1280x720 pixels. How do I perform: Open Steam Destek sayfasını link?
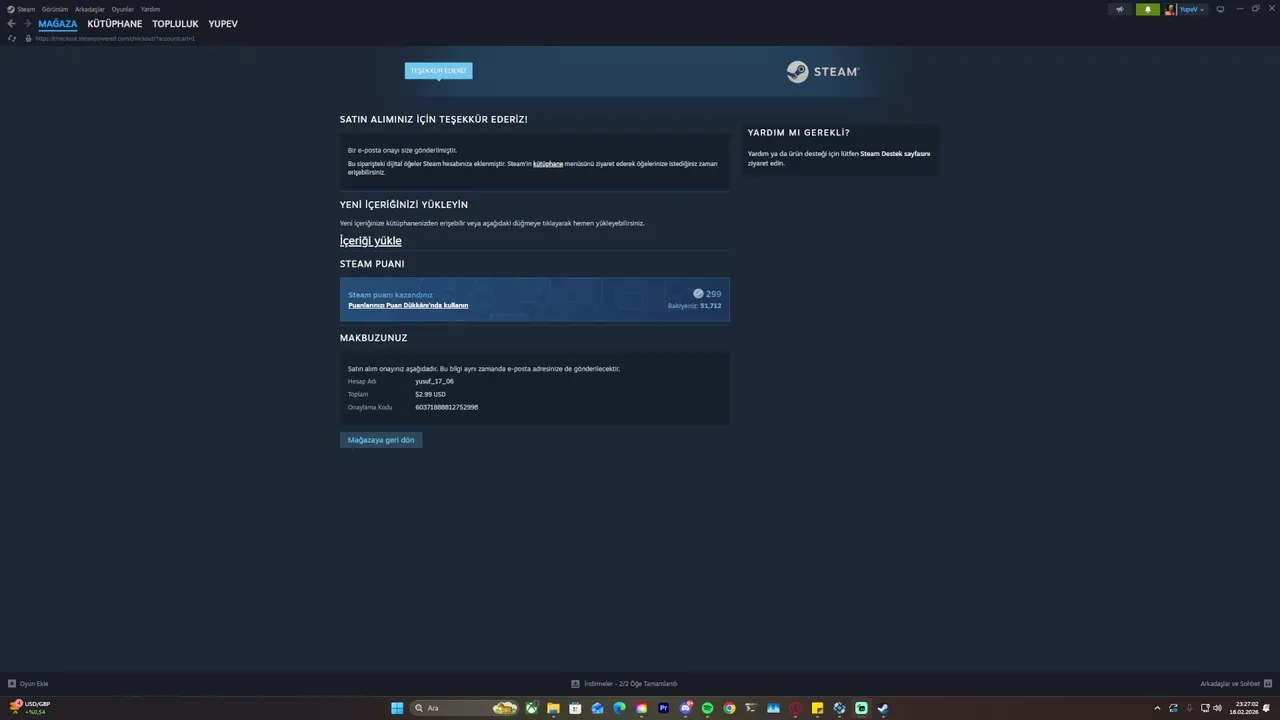[895, 154]
